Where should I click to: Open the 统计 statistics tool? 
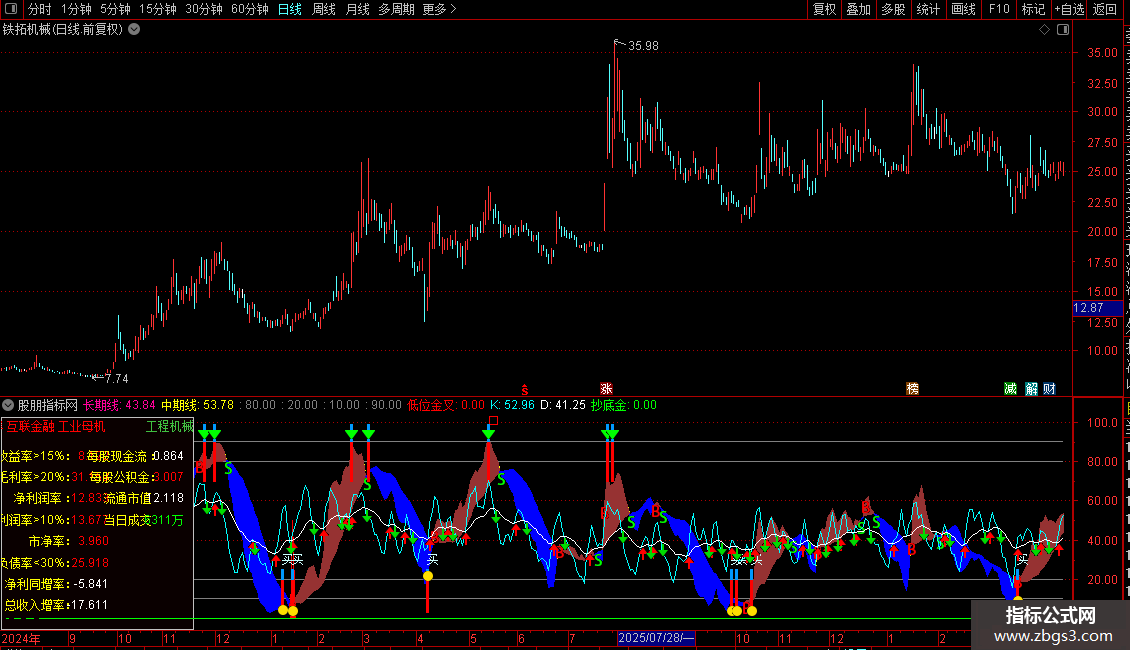pyautogui.click(x=928, y=9)
